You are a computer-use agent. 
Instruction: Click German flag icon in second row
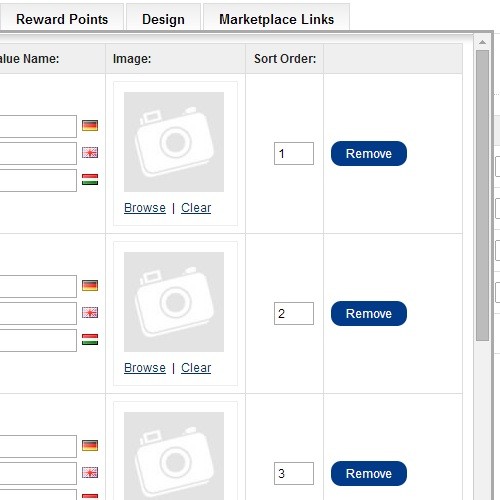coord(90,286)
